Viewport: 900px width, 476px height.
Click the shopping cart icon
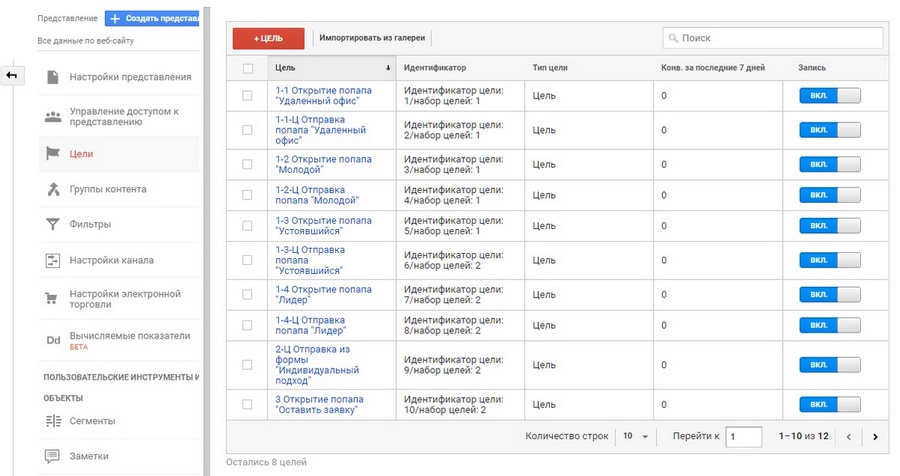coord(51,299)
